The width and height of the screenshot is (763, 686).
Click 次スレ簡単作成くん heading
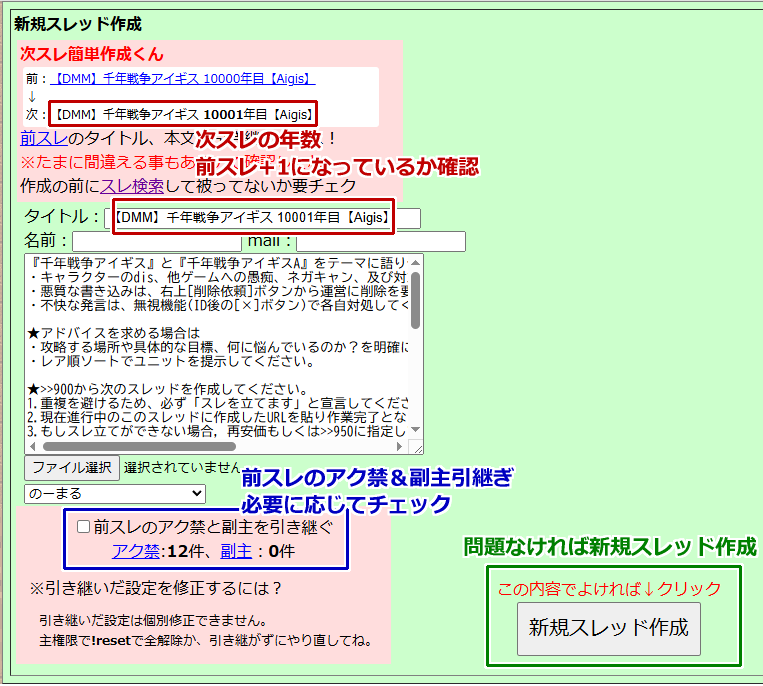click(x=92, y=54)
